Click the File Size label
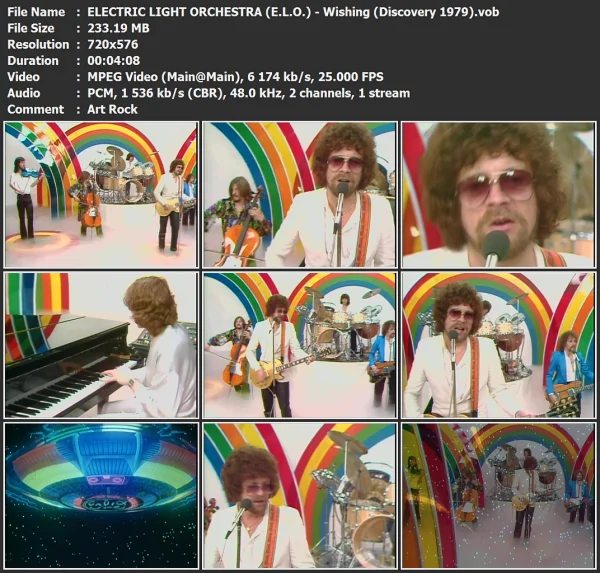Screen dimensions: 600x573 (x=31, y=28)
